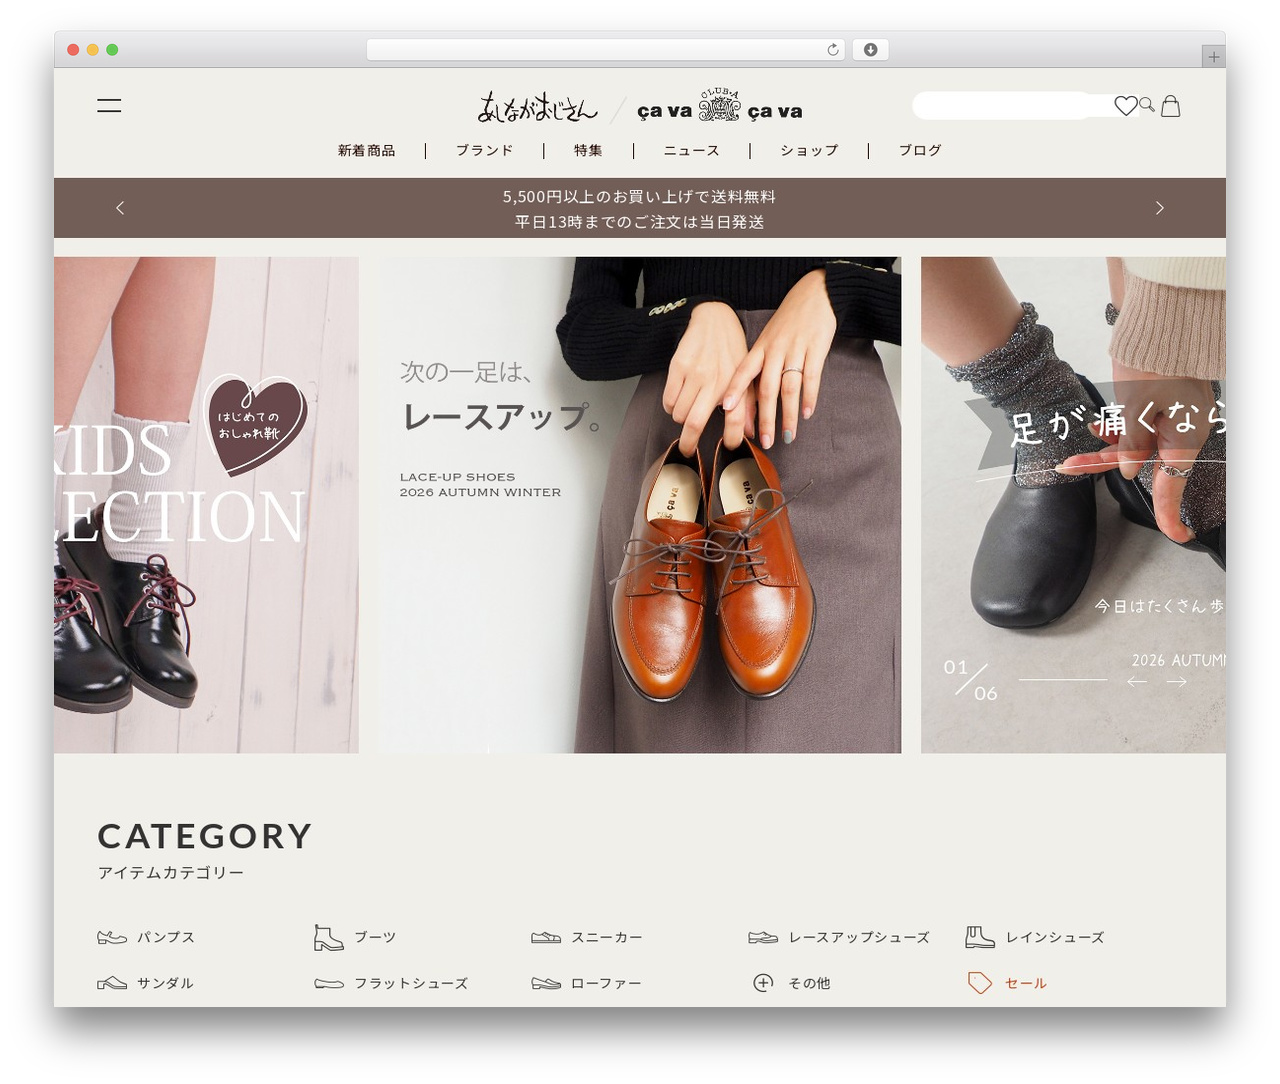Open the 足が痛くなら banner slide
The image size is (1280, 1084).
tap(1073, 505)
